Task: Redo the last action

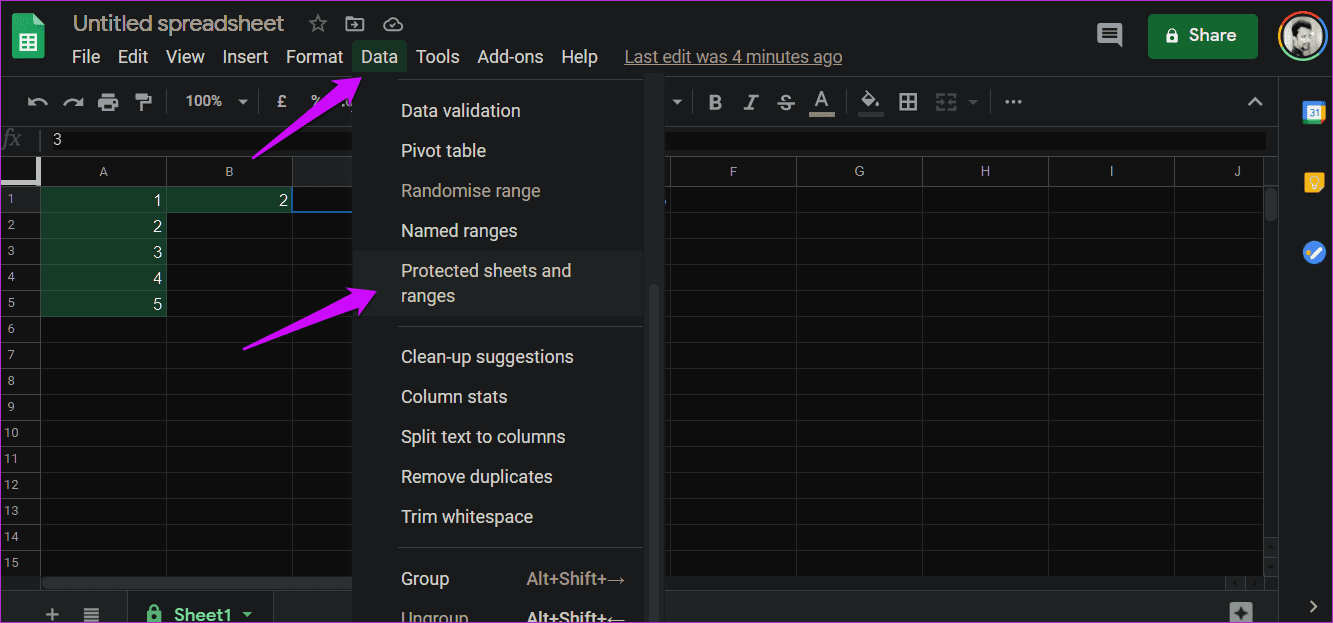Action: (73, 101)
